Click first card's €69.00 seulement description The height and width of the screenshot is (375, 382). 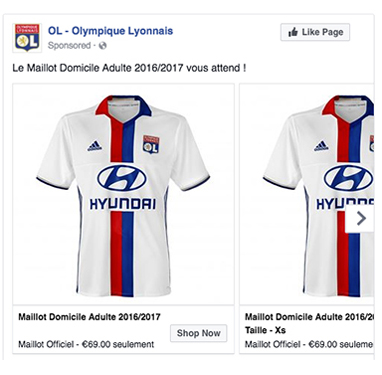pos(86,344)
